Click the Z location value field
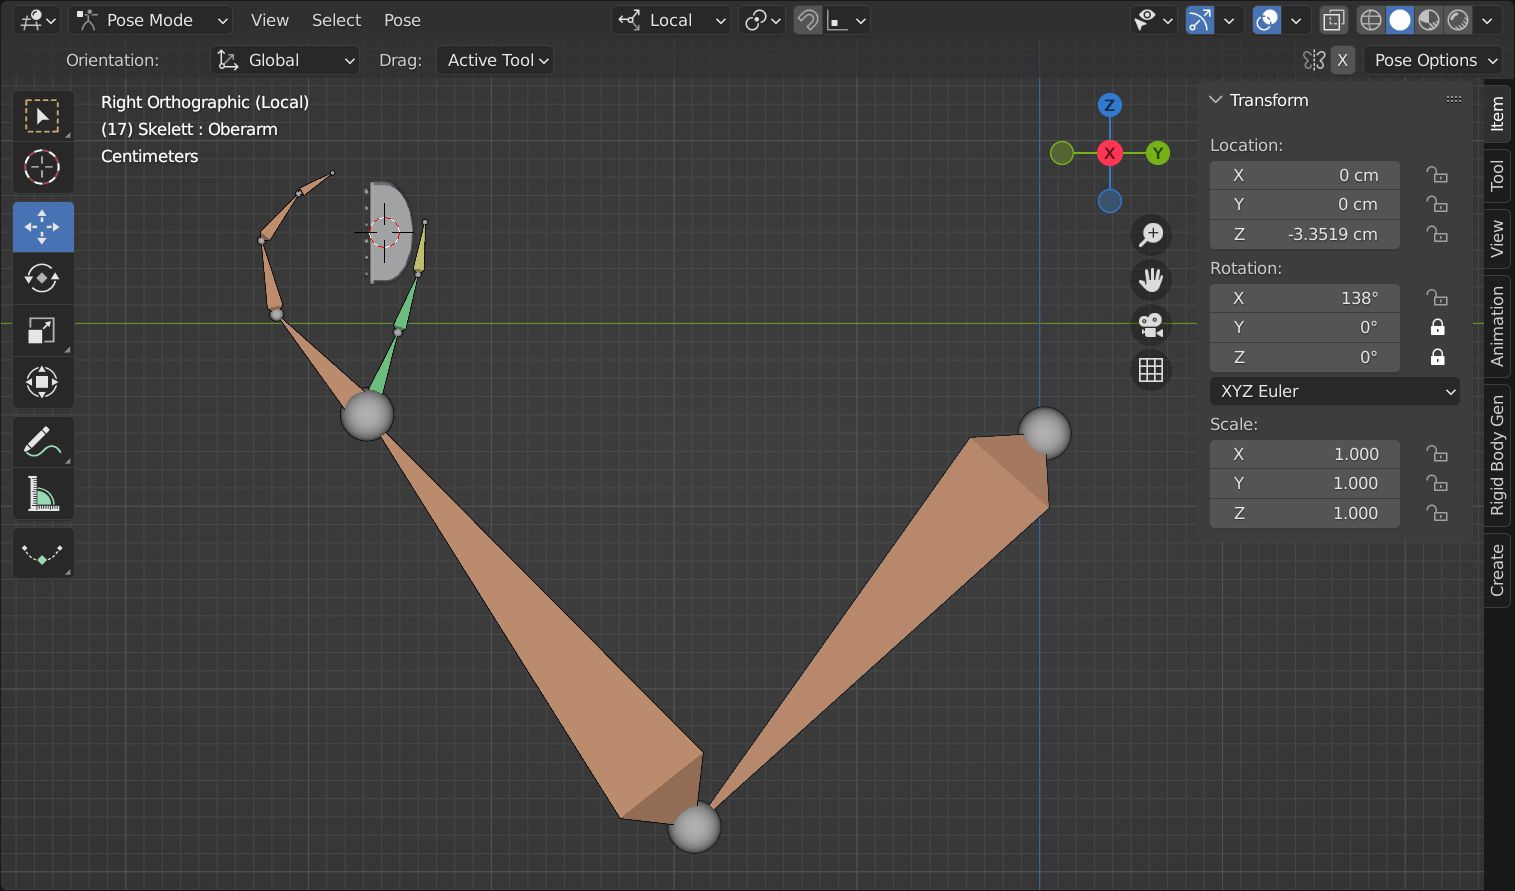This screenshot has width=1515, height=891. click(x=1304, y=234)
